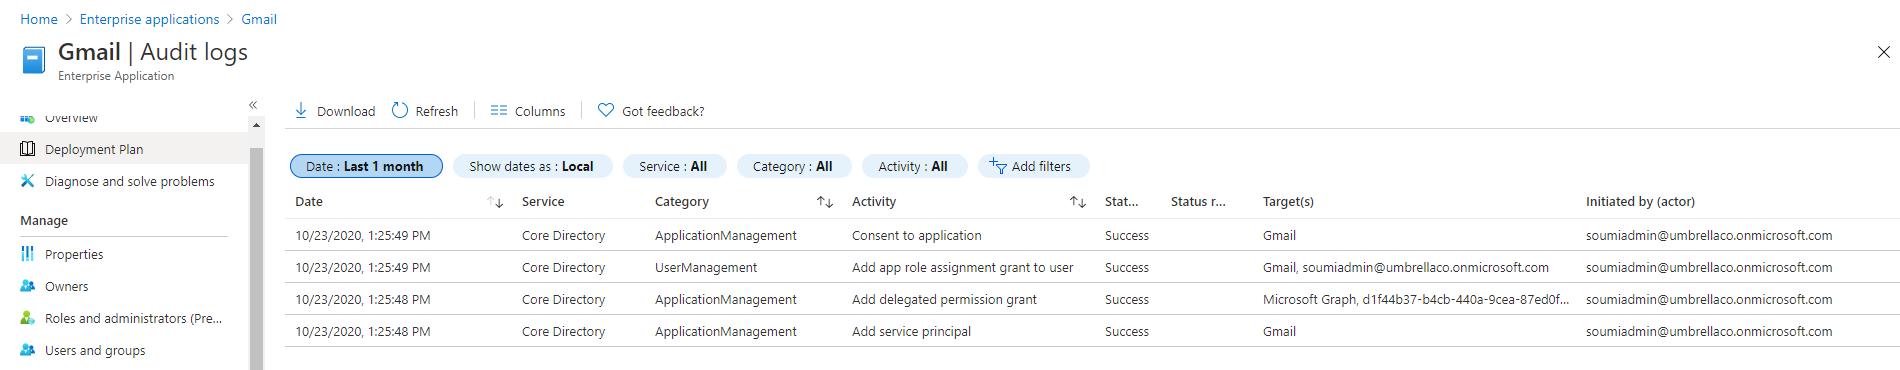Click the Got feedback heart icon

pos(606,110)
